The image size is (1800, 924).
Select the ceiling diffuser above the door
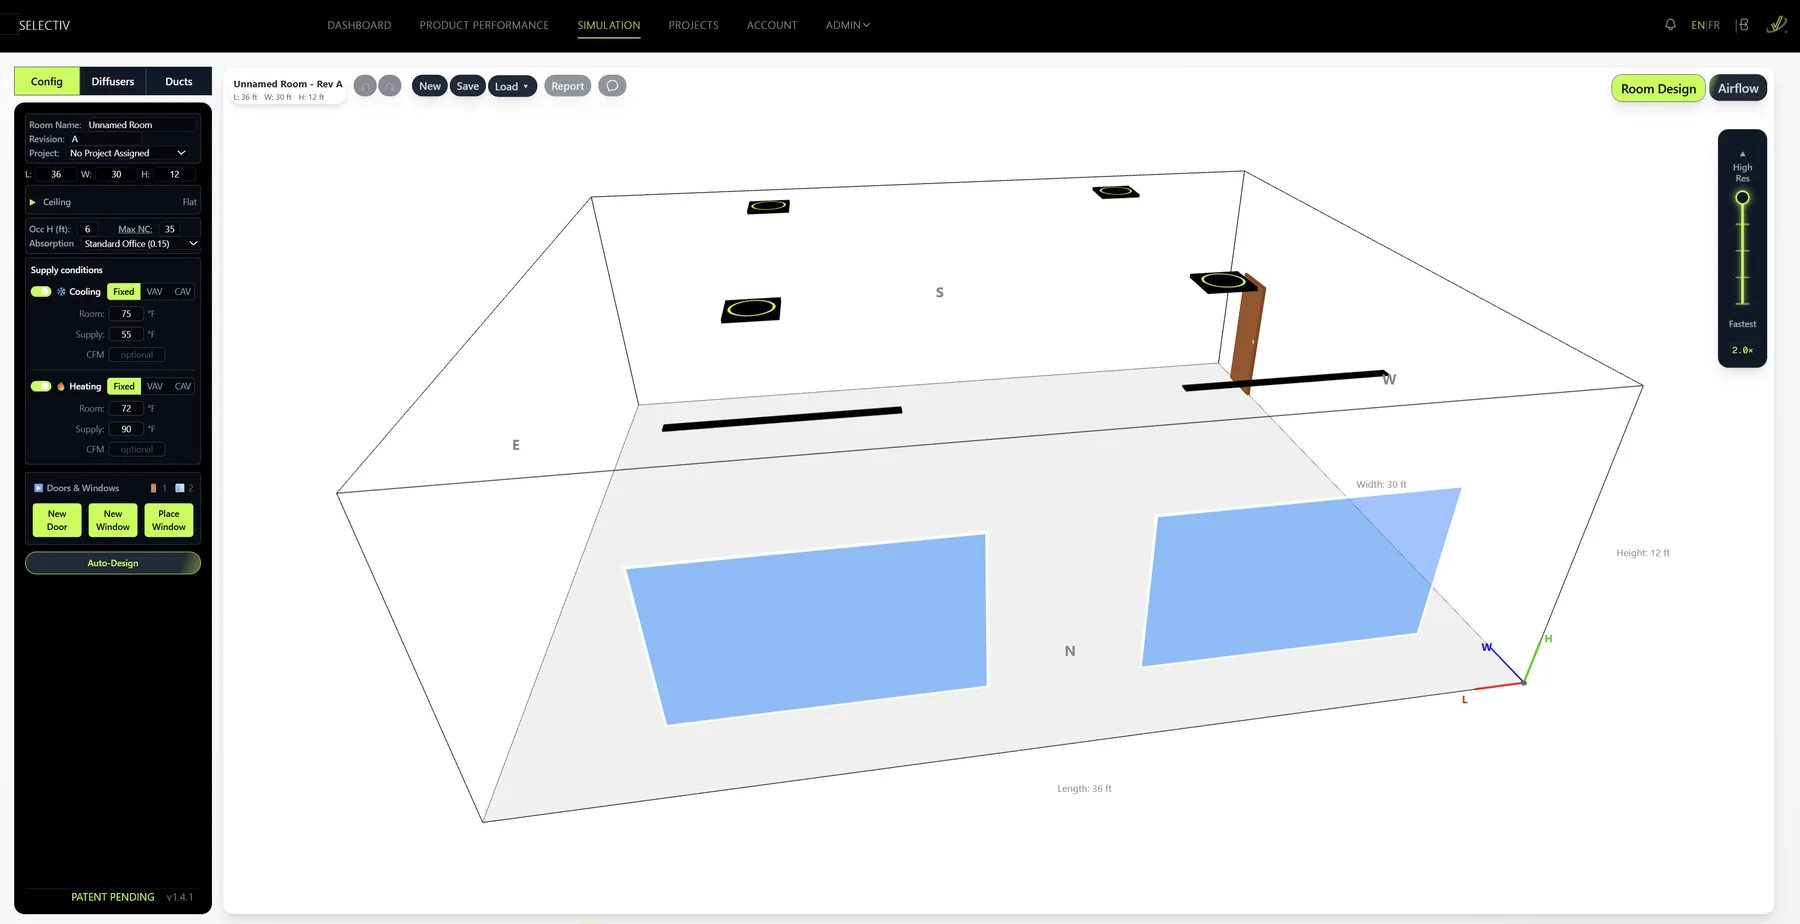[1222, 281]
